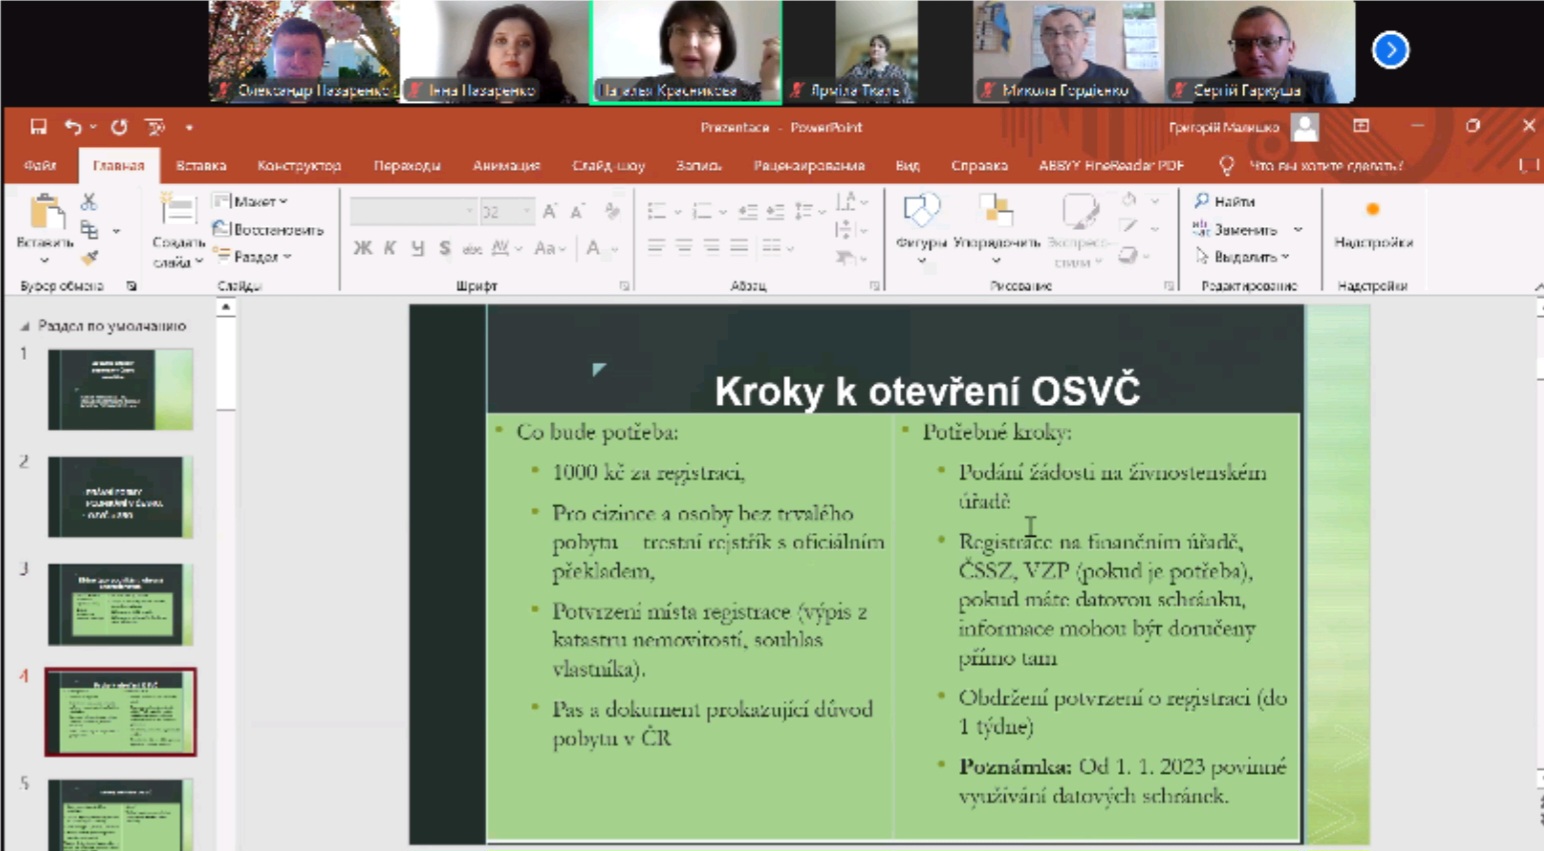This screenshot has width=1544, height=851.
Task: Click the ribbon display options icon
Action: [x=1361, y=126]
